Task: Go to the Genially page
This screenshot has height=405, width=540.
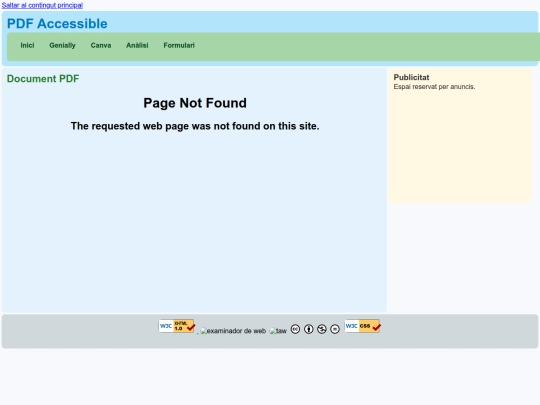Action: [62, 45]
